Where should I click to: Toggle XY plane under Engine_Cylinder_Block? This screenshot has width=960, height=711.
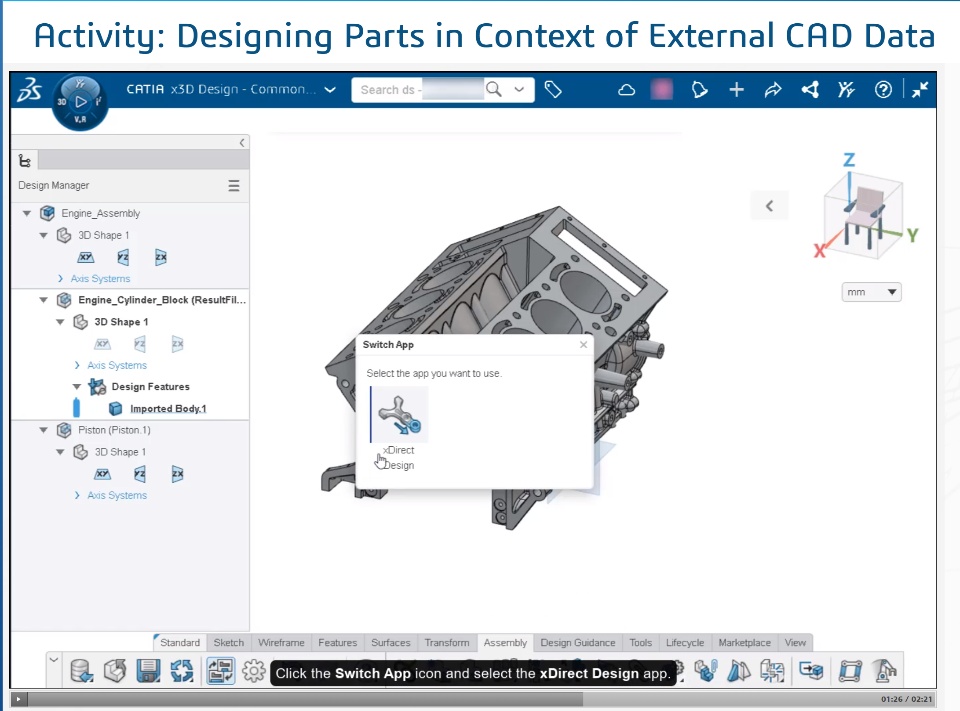pyautogui.click(x=102, y=344)
